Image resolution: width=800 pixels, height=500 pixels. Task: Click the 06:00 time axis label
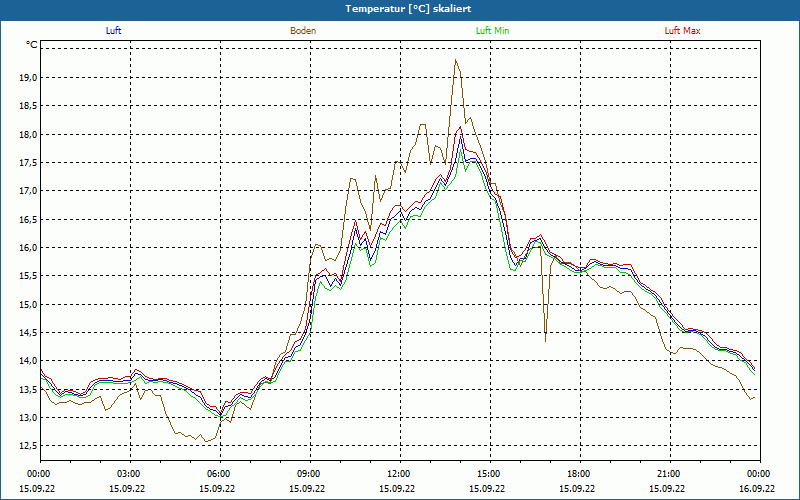(220, 474)
